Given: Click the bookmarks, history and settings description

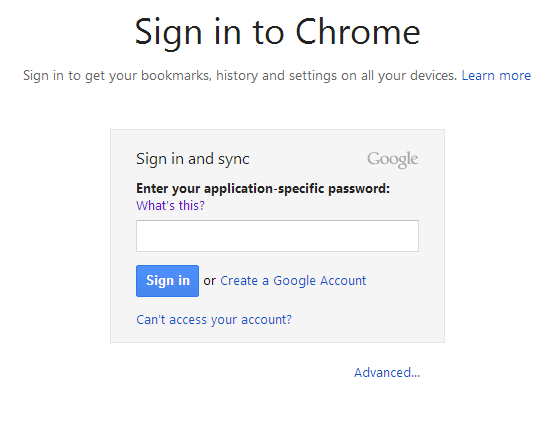Looking at the screenshot, I should (x=242, y=76).
